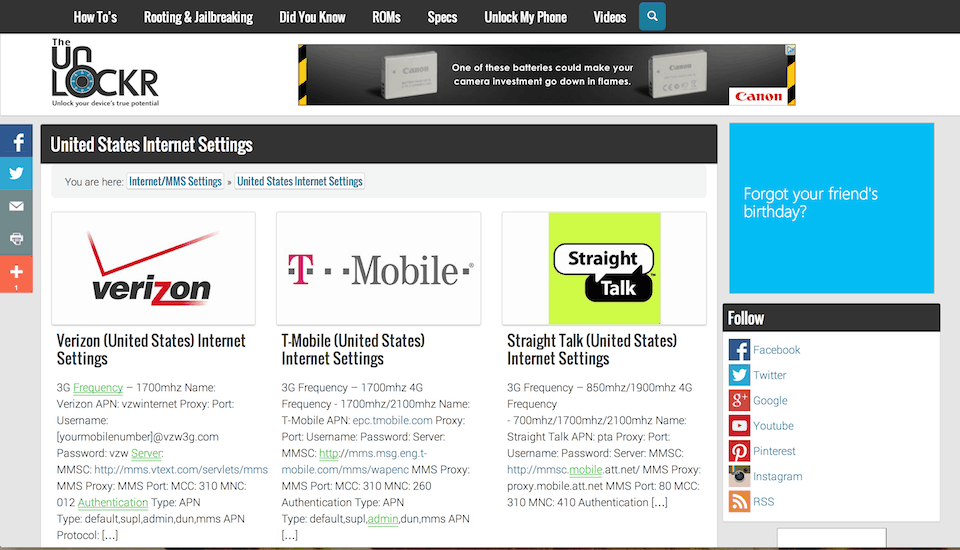Click the mms.vtext.com servlets link
Viewport: 960px width, 550px height.
181,470
